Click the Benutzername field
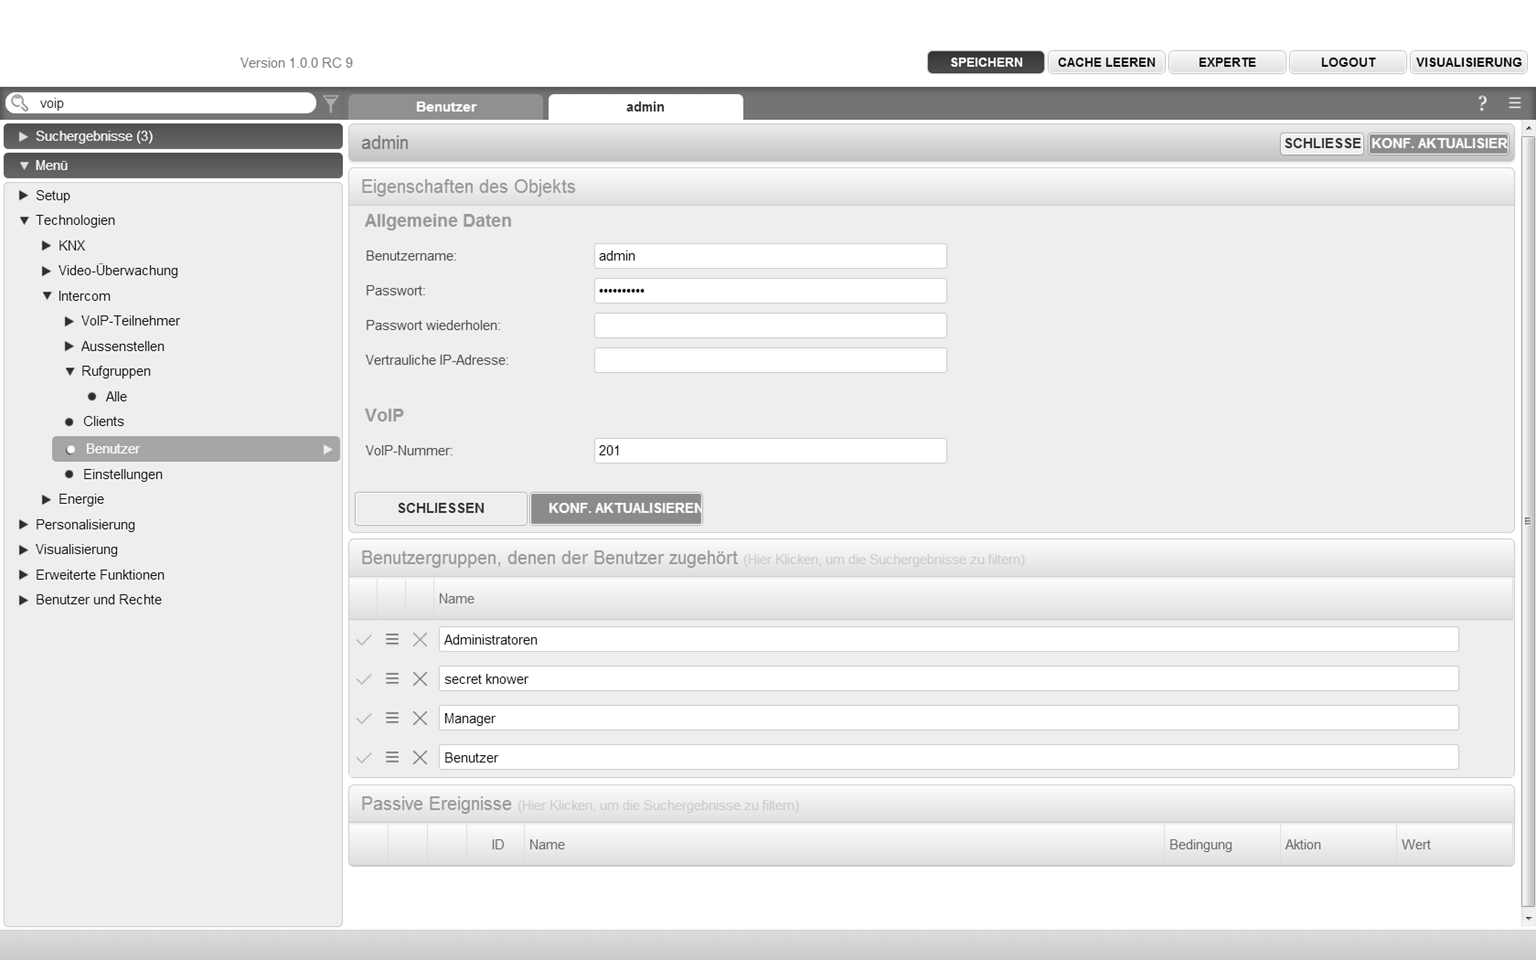The width and height of the screenshot is (1536, 960). click(770, 256)
